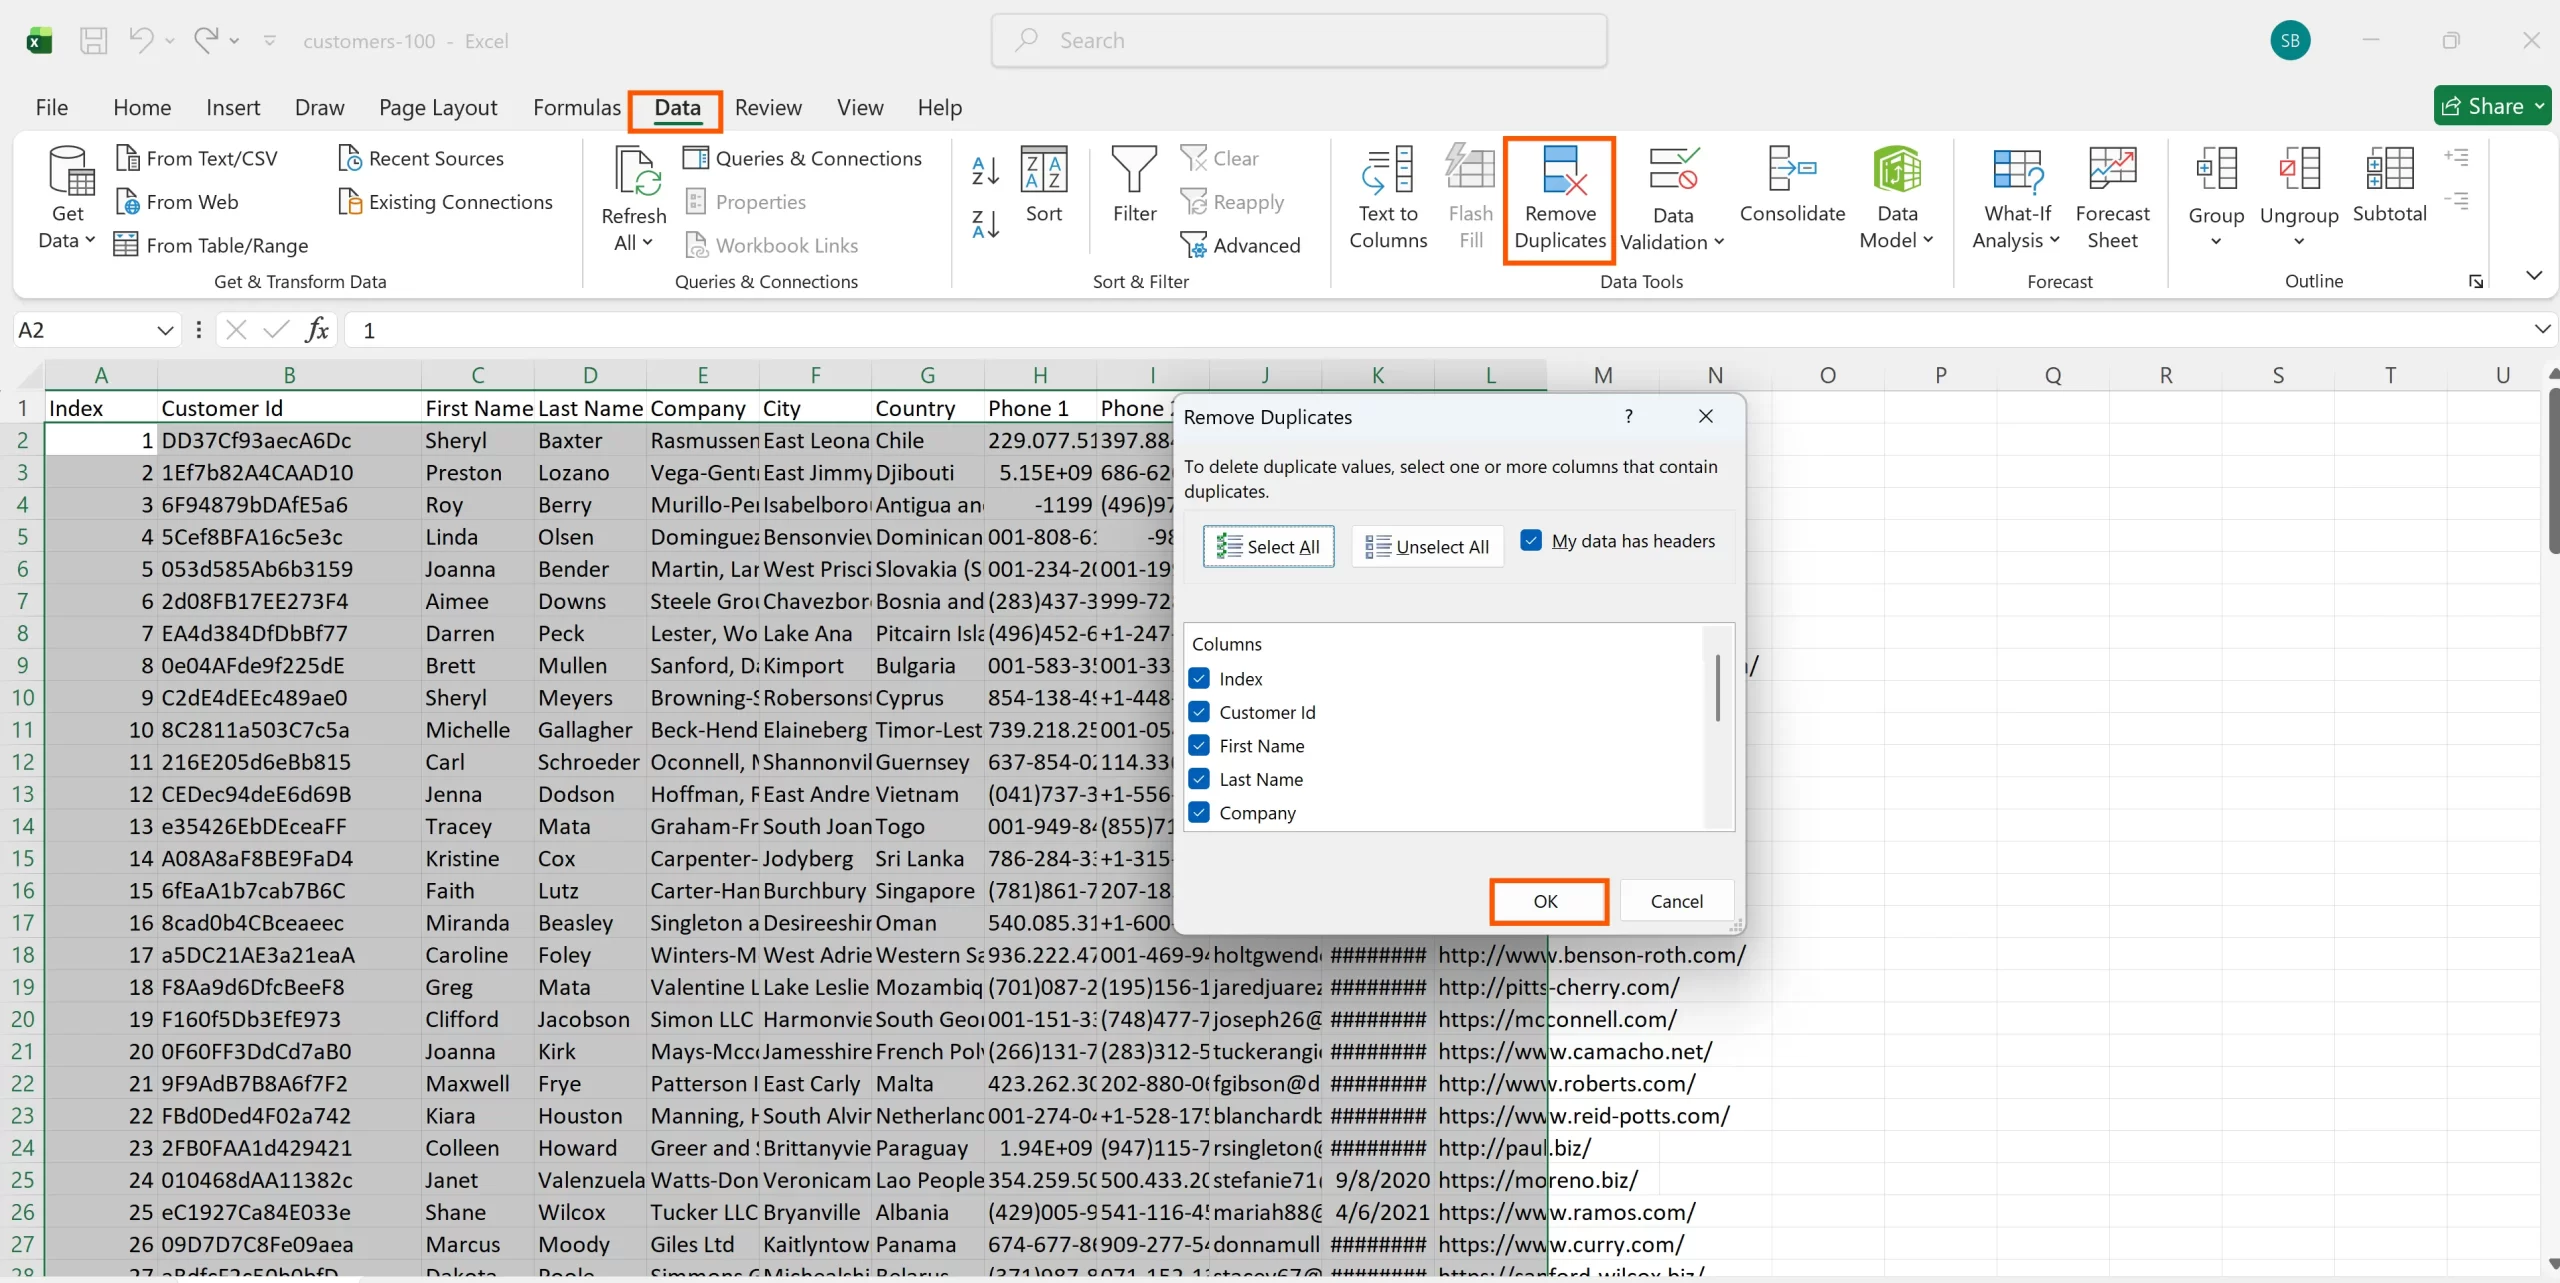Click the Data Validation icon
This screenshot has height=1283, width=2560.
click(1673, 168)
